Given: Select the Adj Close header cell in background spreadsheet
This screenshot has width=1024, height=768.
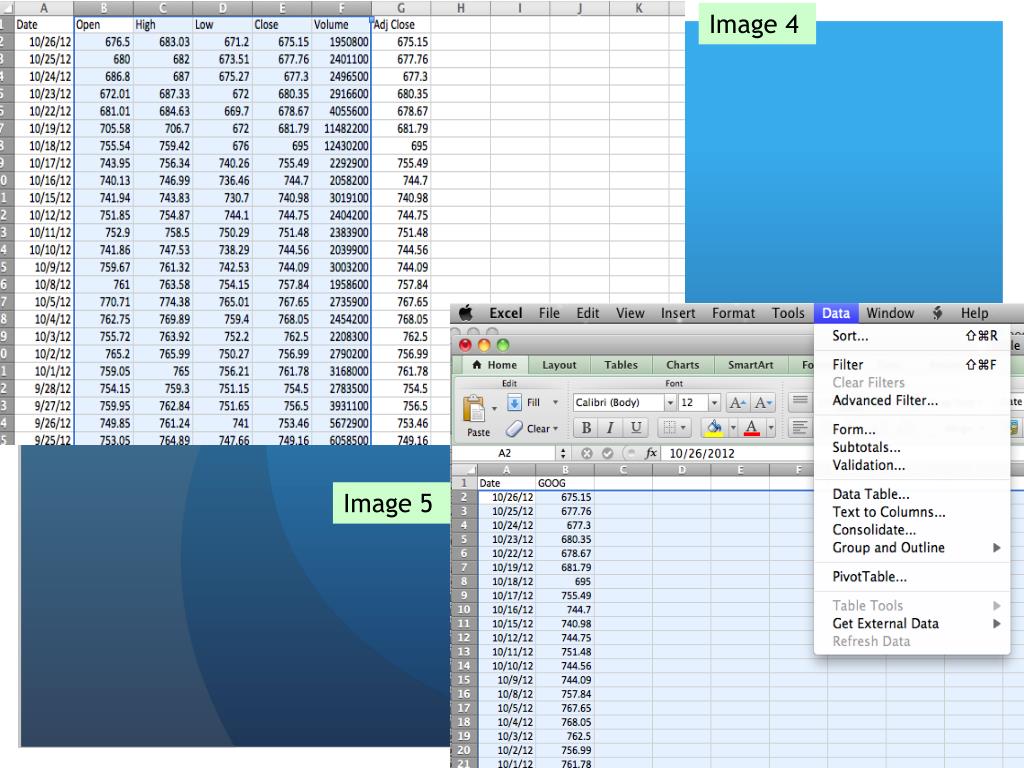Looking at the screenshot, I should [x=401, y=25].
